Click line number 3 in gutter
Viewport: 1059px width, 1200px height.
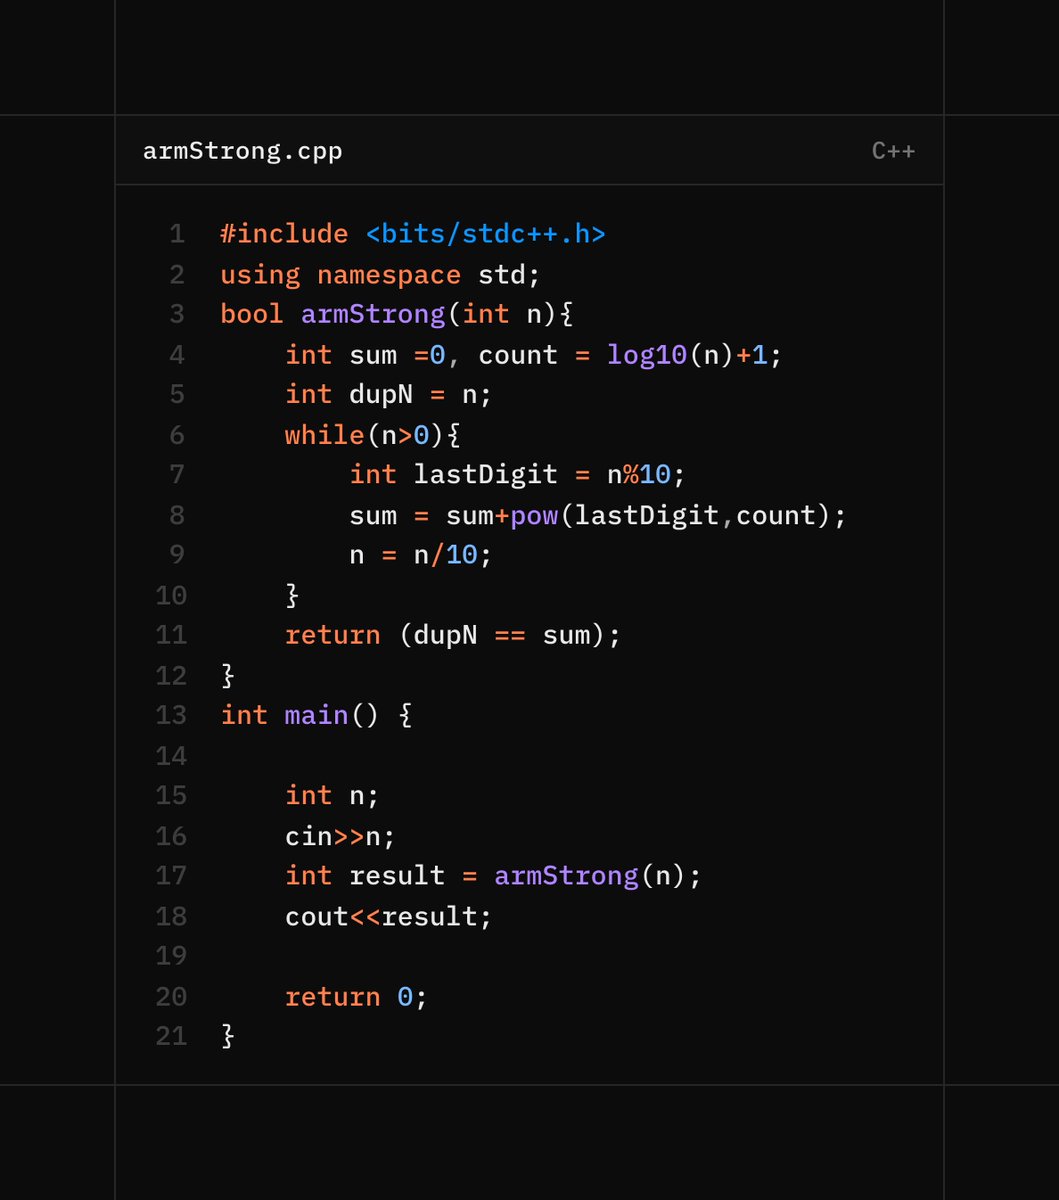pos(177,314)
